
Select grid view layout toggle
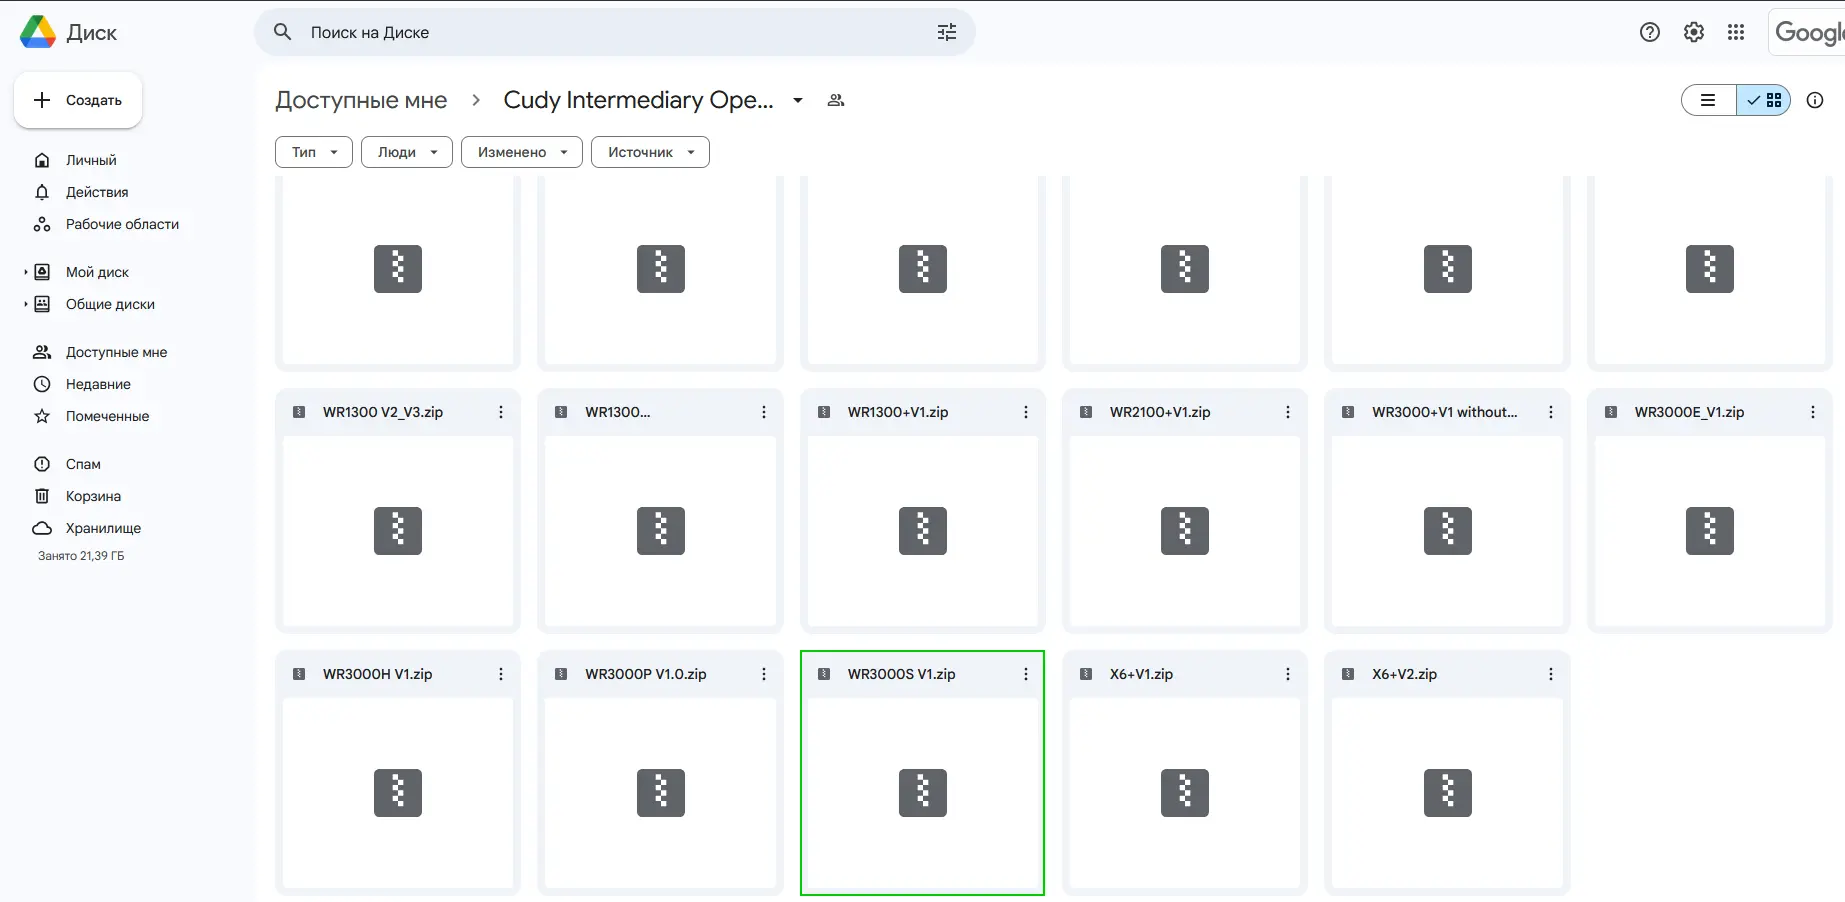tap(1764, 100)
